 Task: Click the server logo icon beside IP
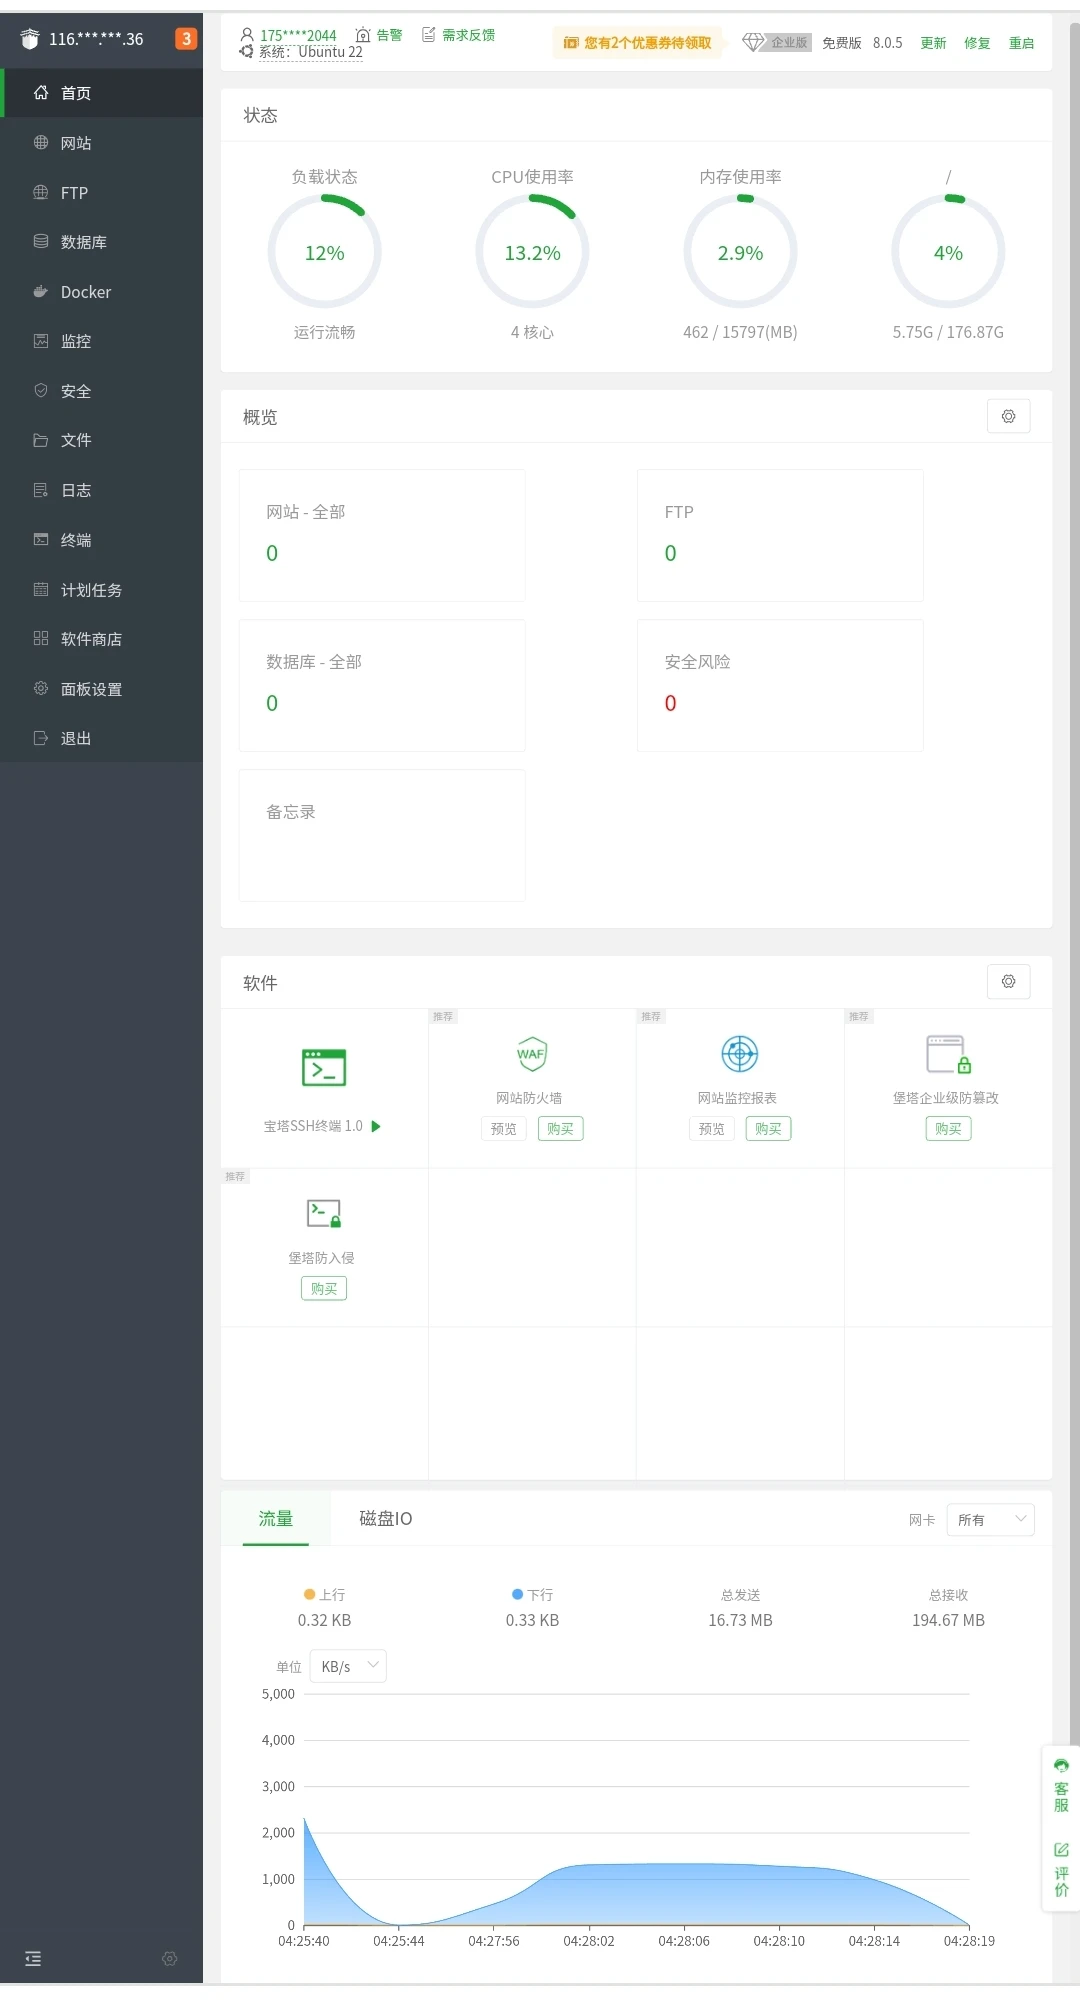pos(29,39)
